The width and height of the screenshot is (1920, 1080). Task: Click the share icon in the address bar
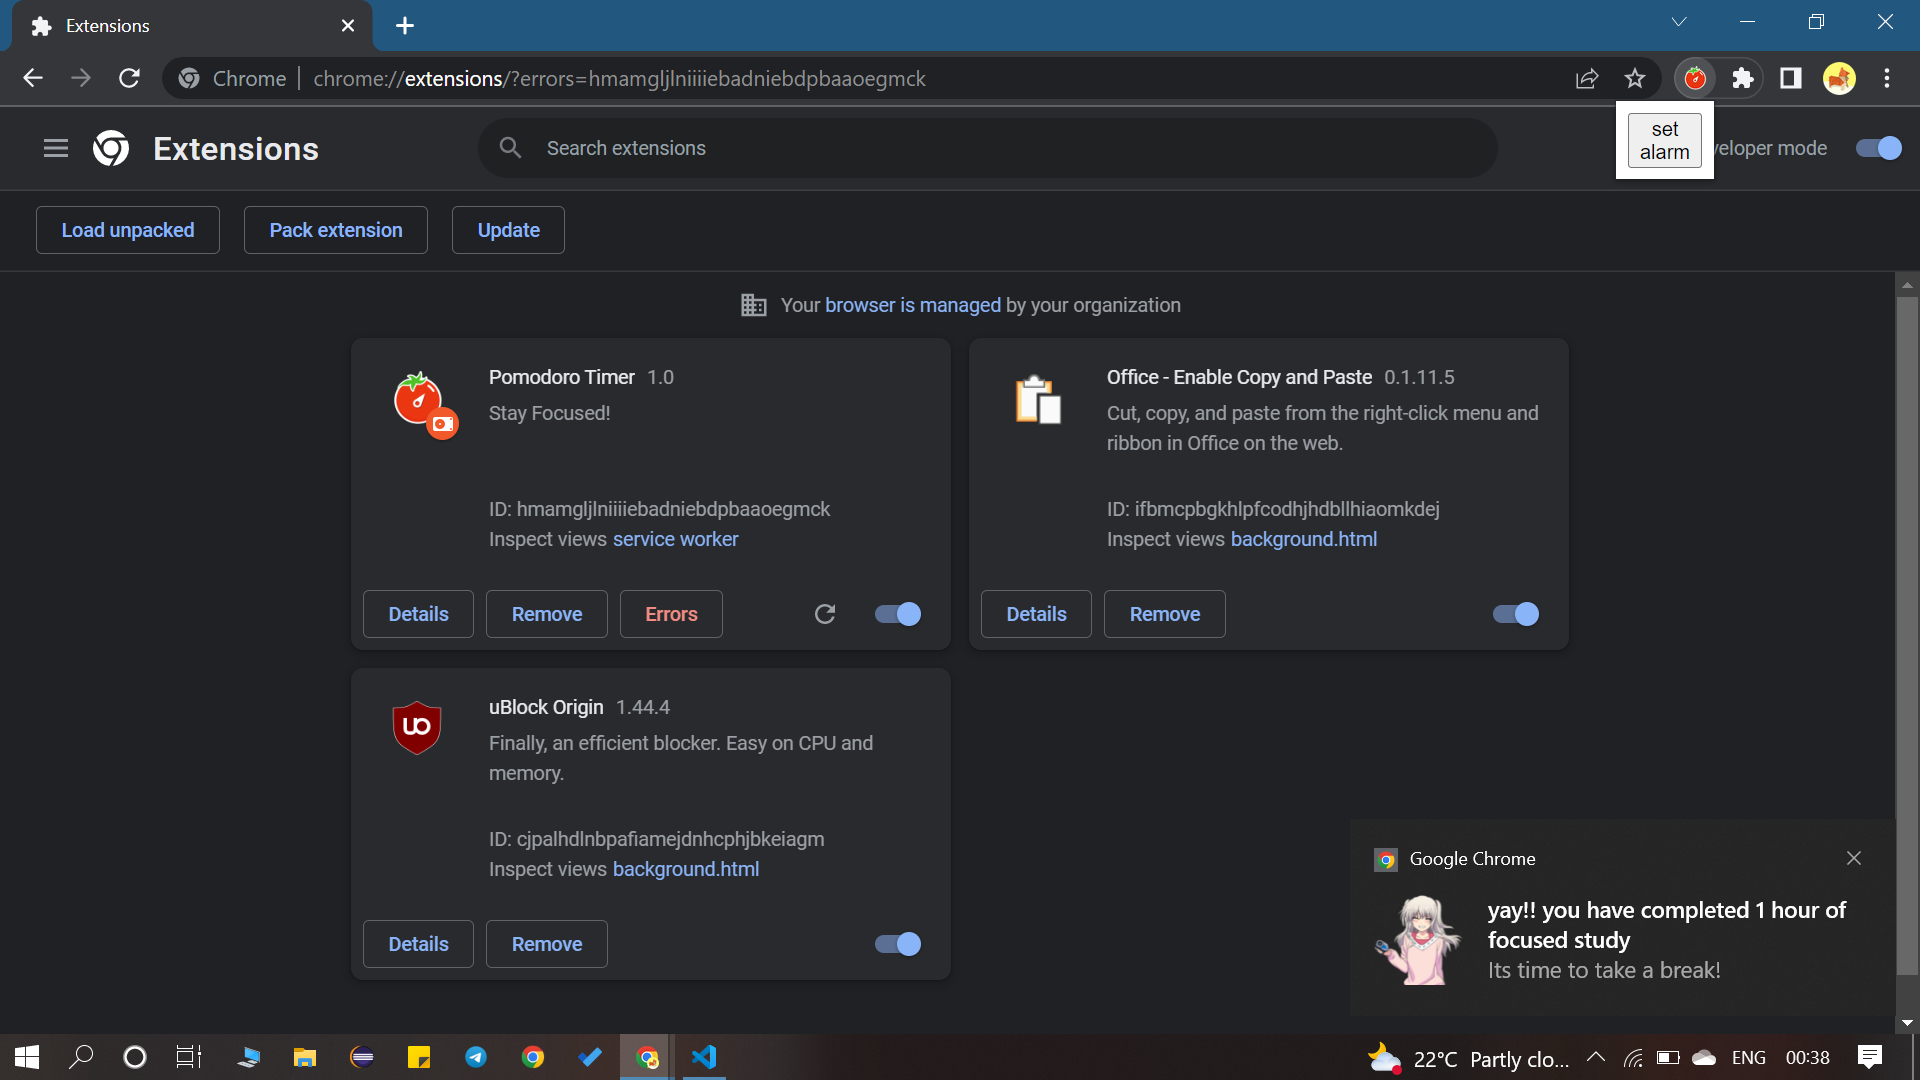tap(1587, 78)
